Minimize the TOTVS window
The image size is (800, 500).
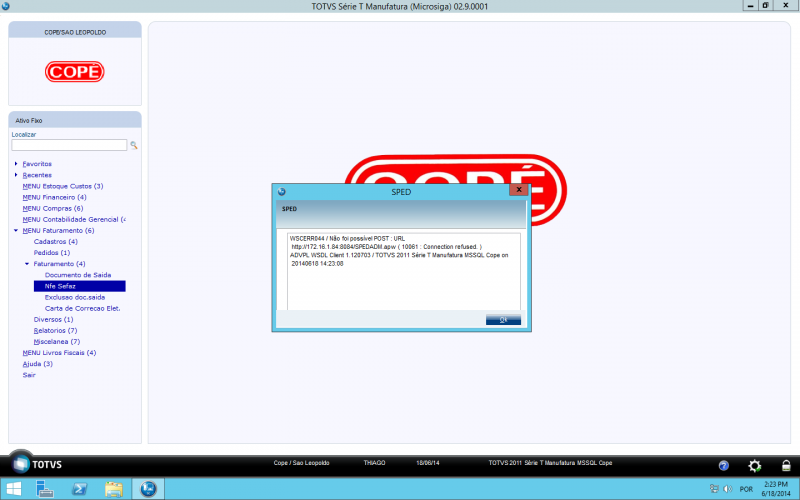coord(750,6)
